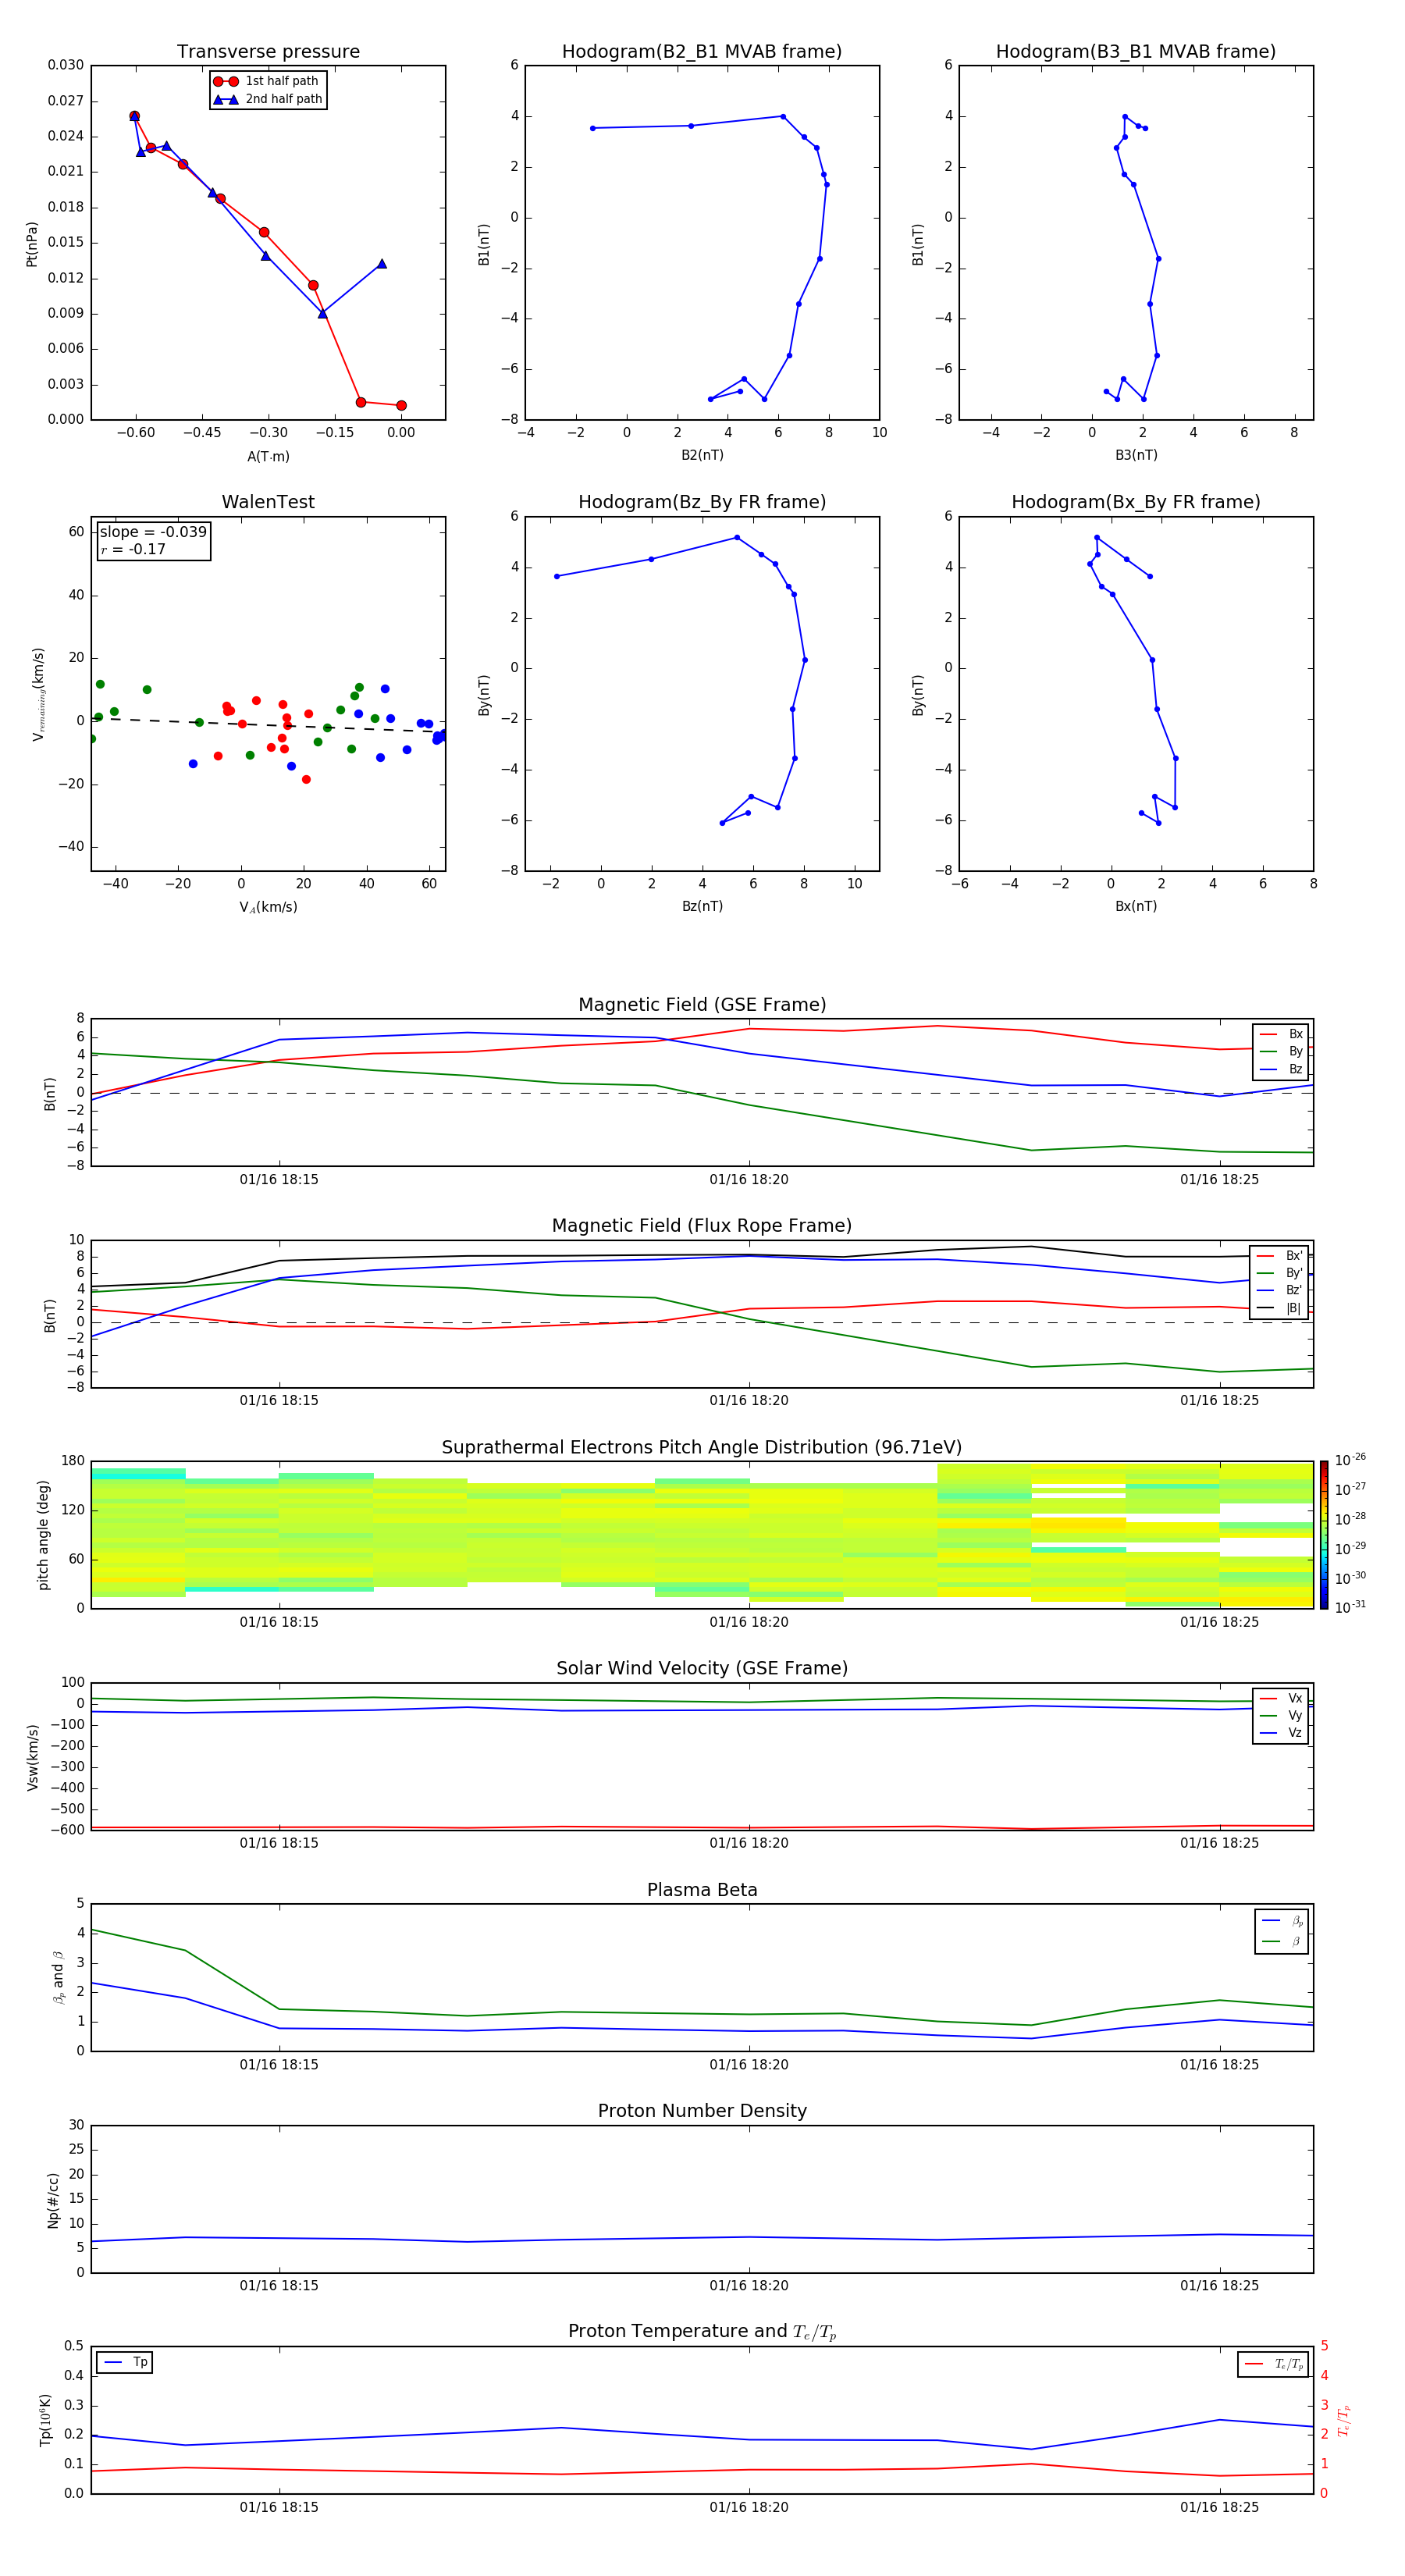Click the "Bz(nT)" x-axis label

click(x=702, y=906)
